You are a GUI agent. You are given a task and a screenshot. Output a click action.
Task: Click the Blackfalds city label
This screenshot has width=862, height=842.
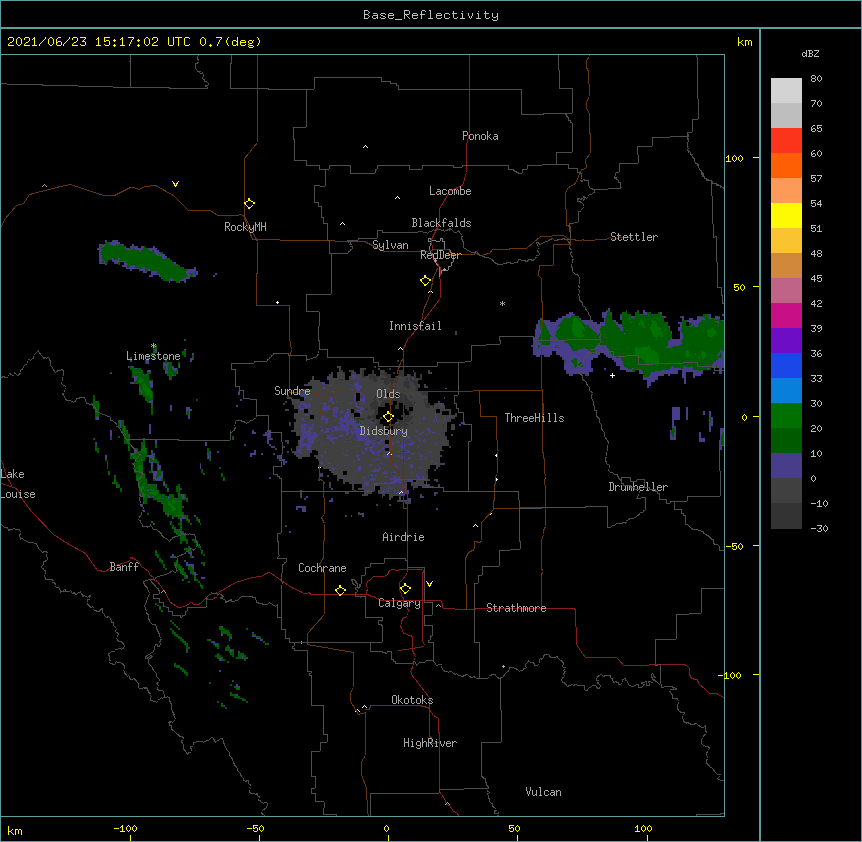click(441, 223)
